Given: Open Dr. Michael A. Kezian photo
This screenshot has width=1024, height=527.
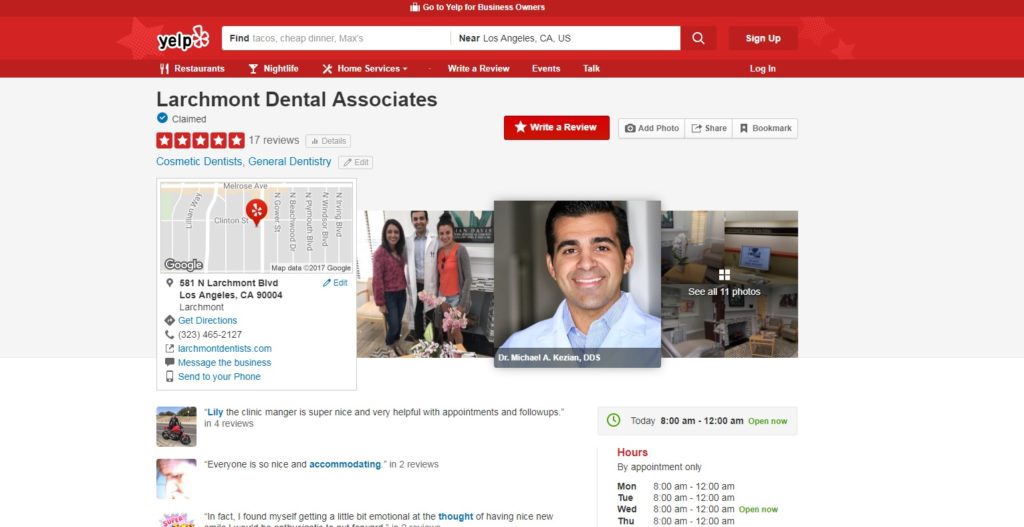Looking at the screenshot, I should (x=577, y=284).
